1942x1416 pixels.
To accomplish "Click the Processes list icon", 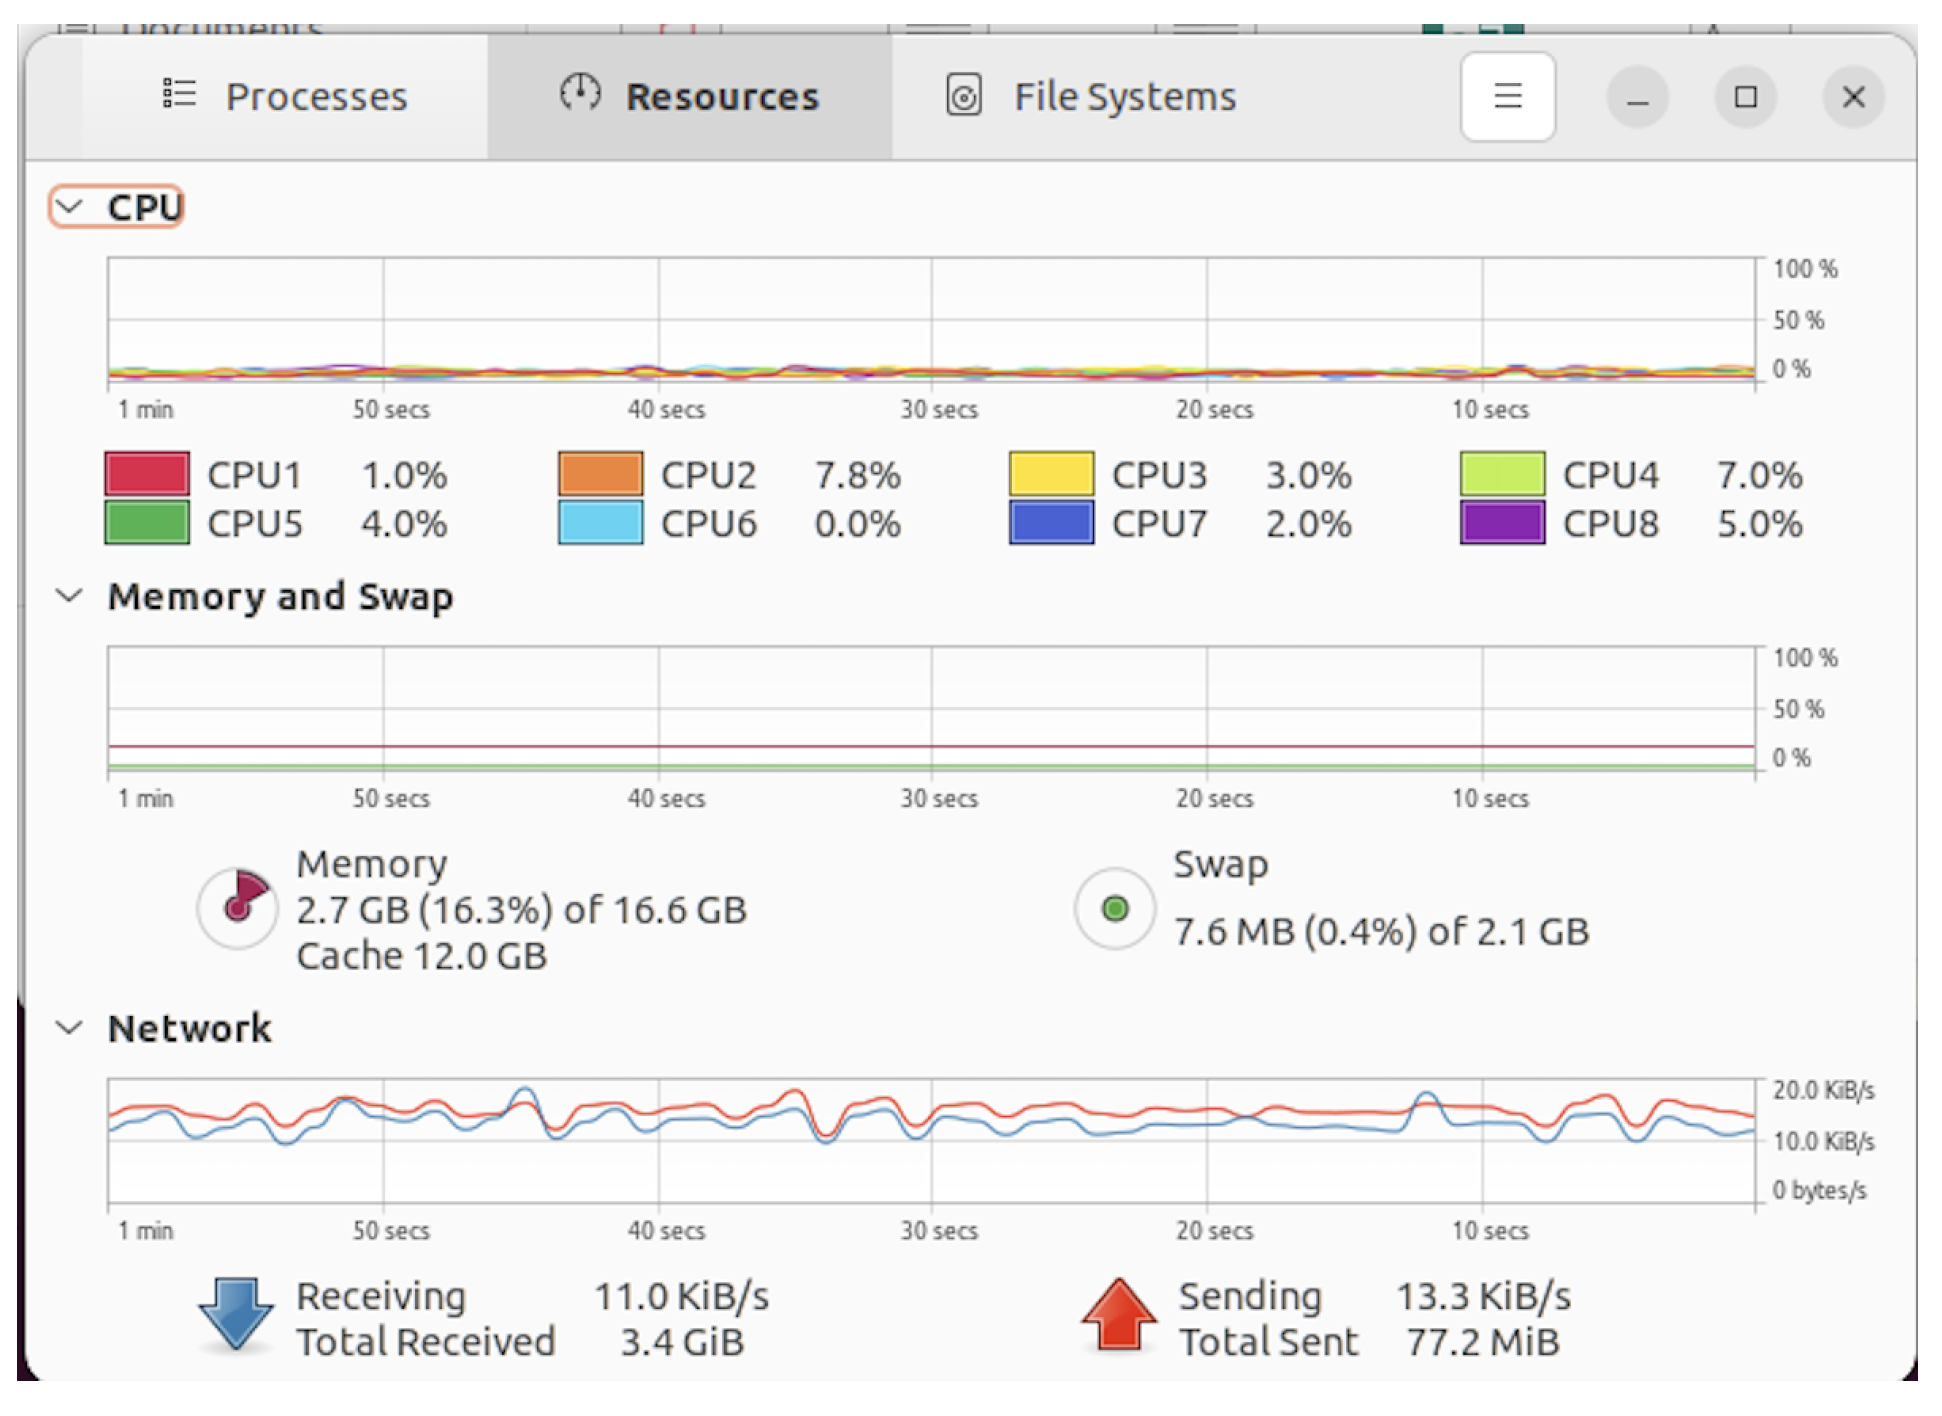I will (x=179, y=95).
